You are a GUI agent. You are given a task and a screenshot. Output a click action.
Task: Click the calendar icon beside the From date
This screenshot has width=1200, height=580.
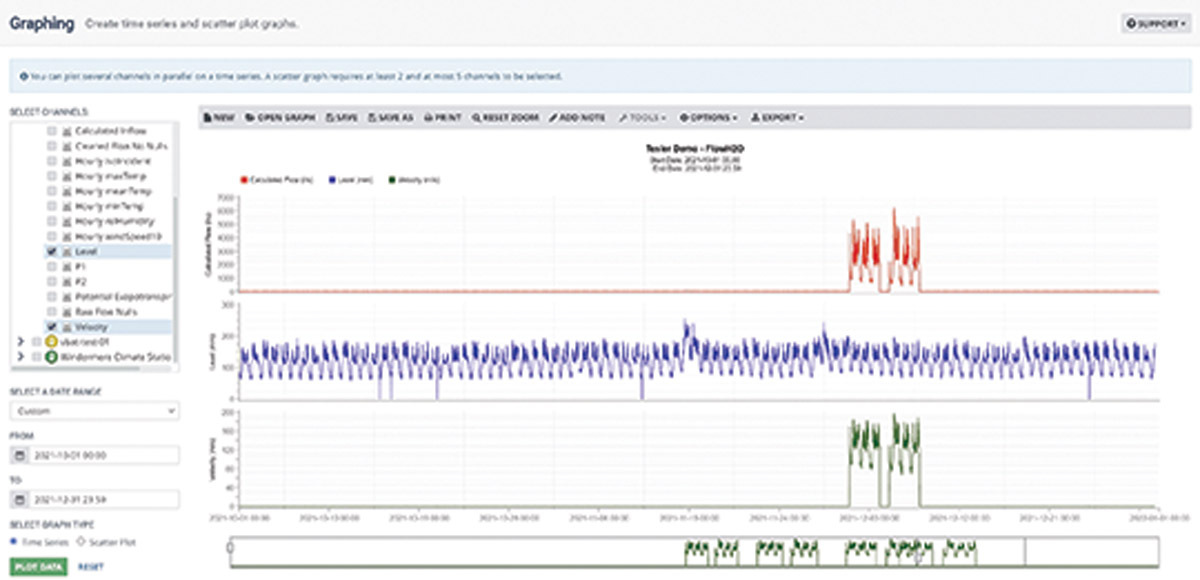pos(19,456)
